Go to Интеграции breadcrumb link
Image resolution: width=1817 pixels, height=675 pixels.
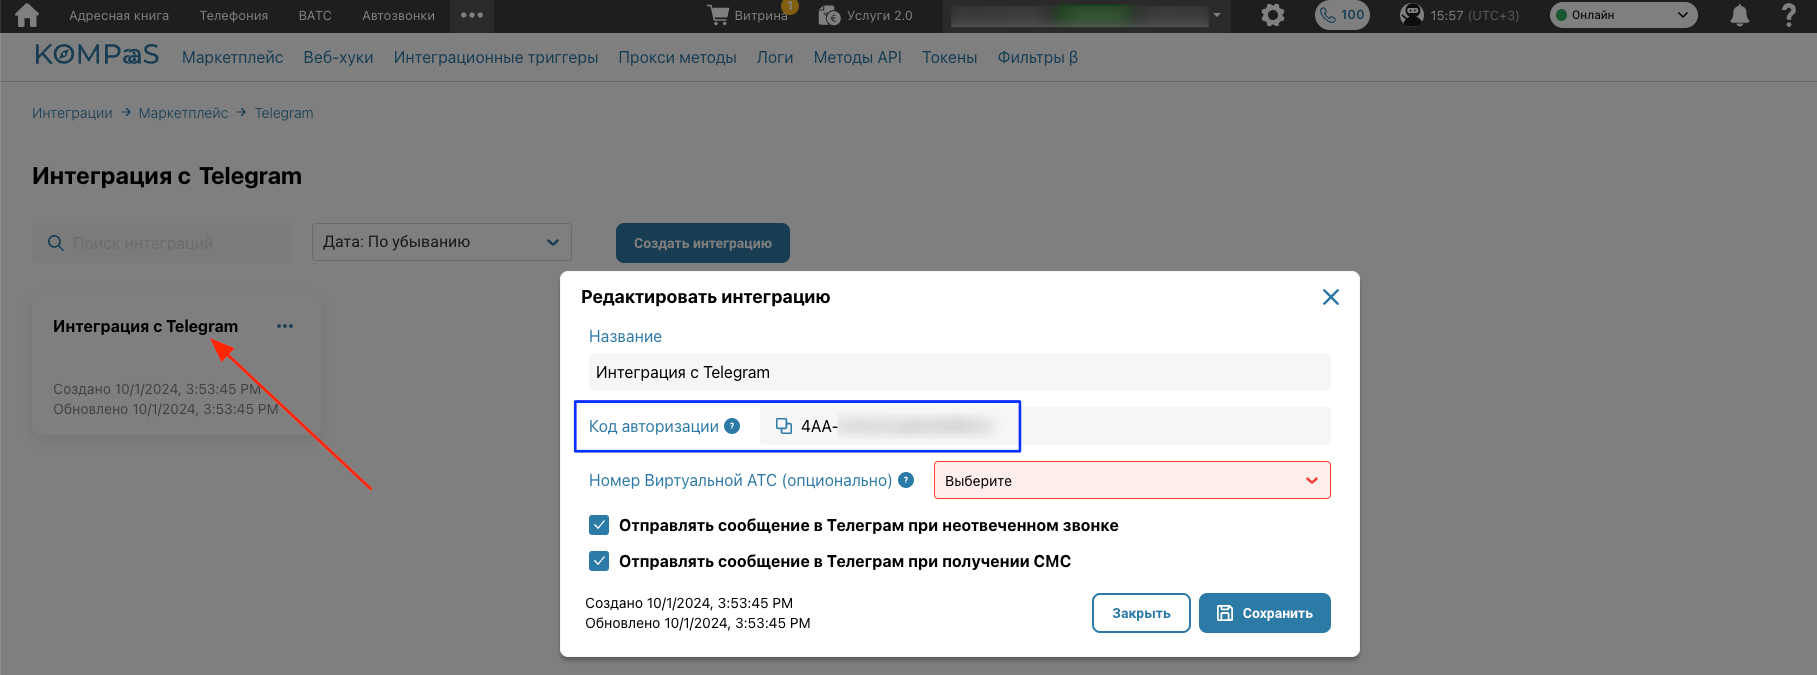point(72,113)
